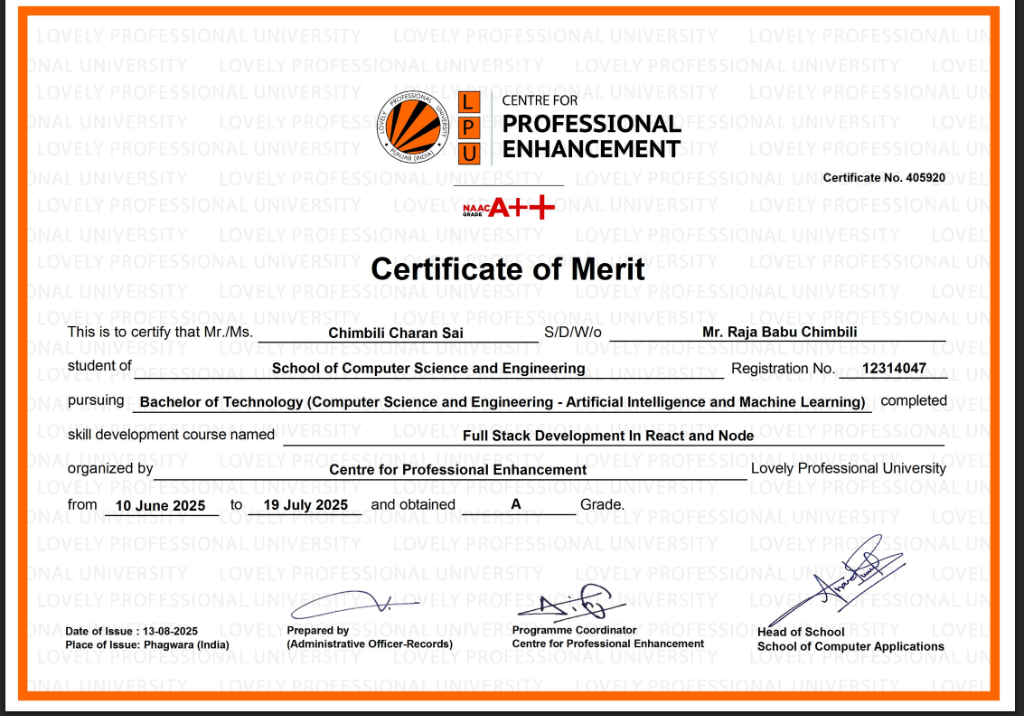Click the start date 10 June 2025
This screenshot has height=716, width=1024.
(x=160, y=505)
